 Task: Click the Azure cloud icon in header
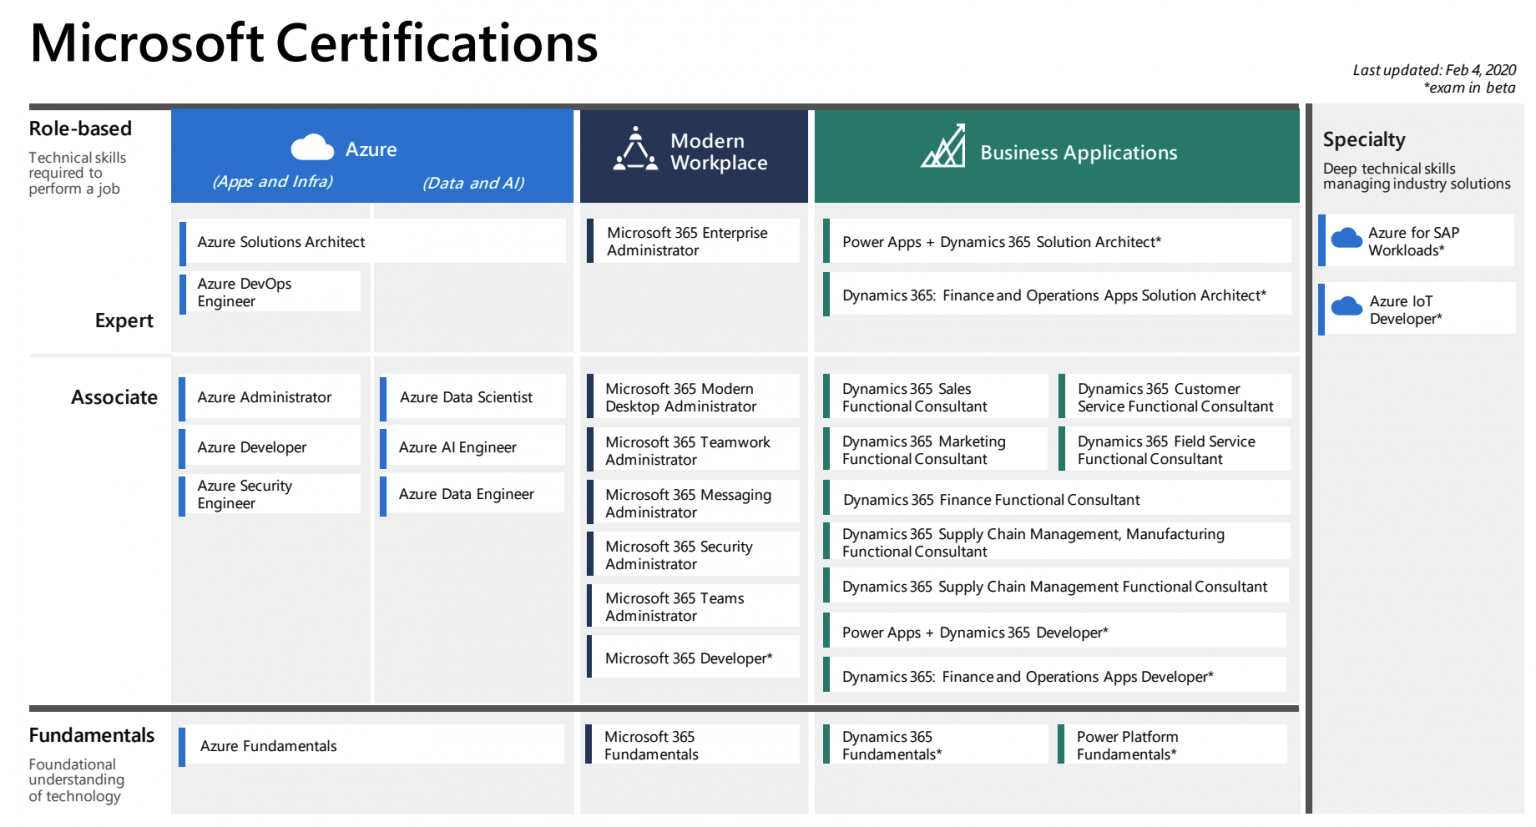312,147
